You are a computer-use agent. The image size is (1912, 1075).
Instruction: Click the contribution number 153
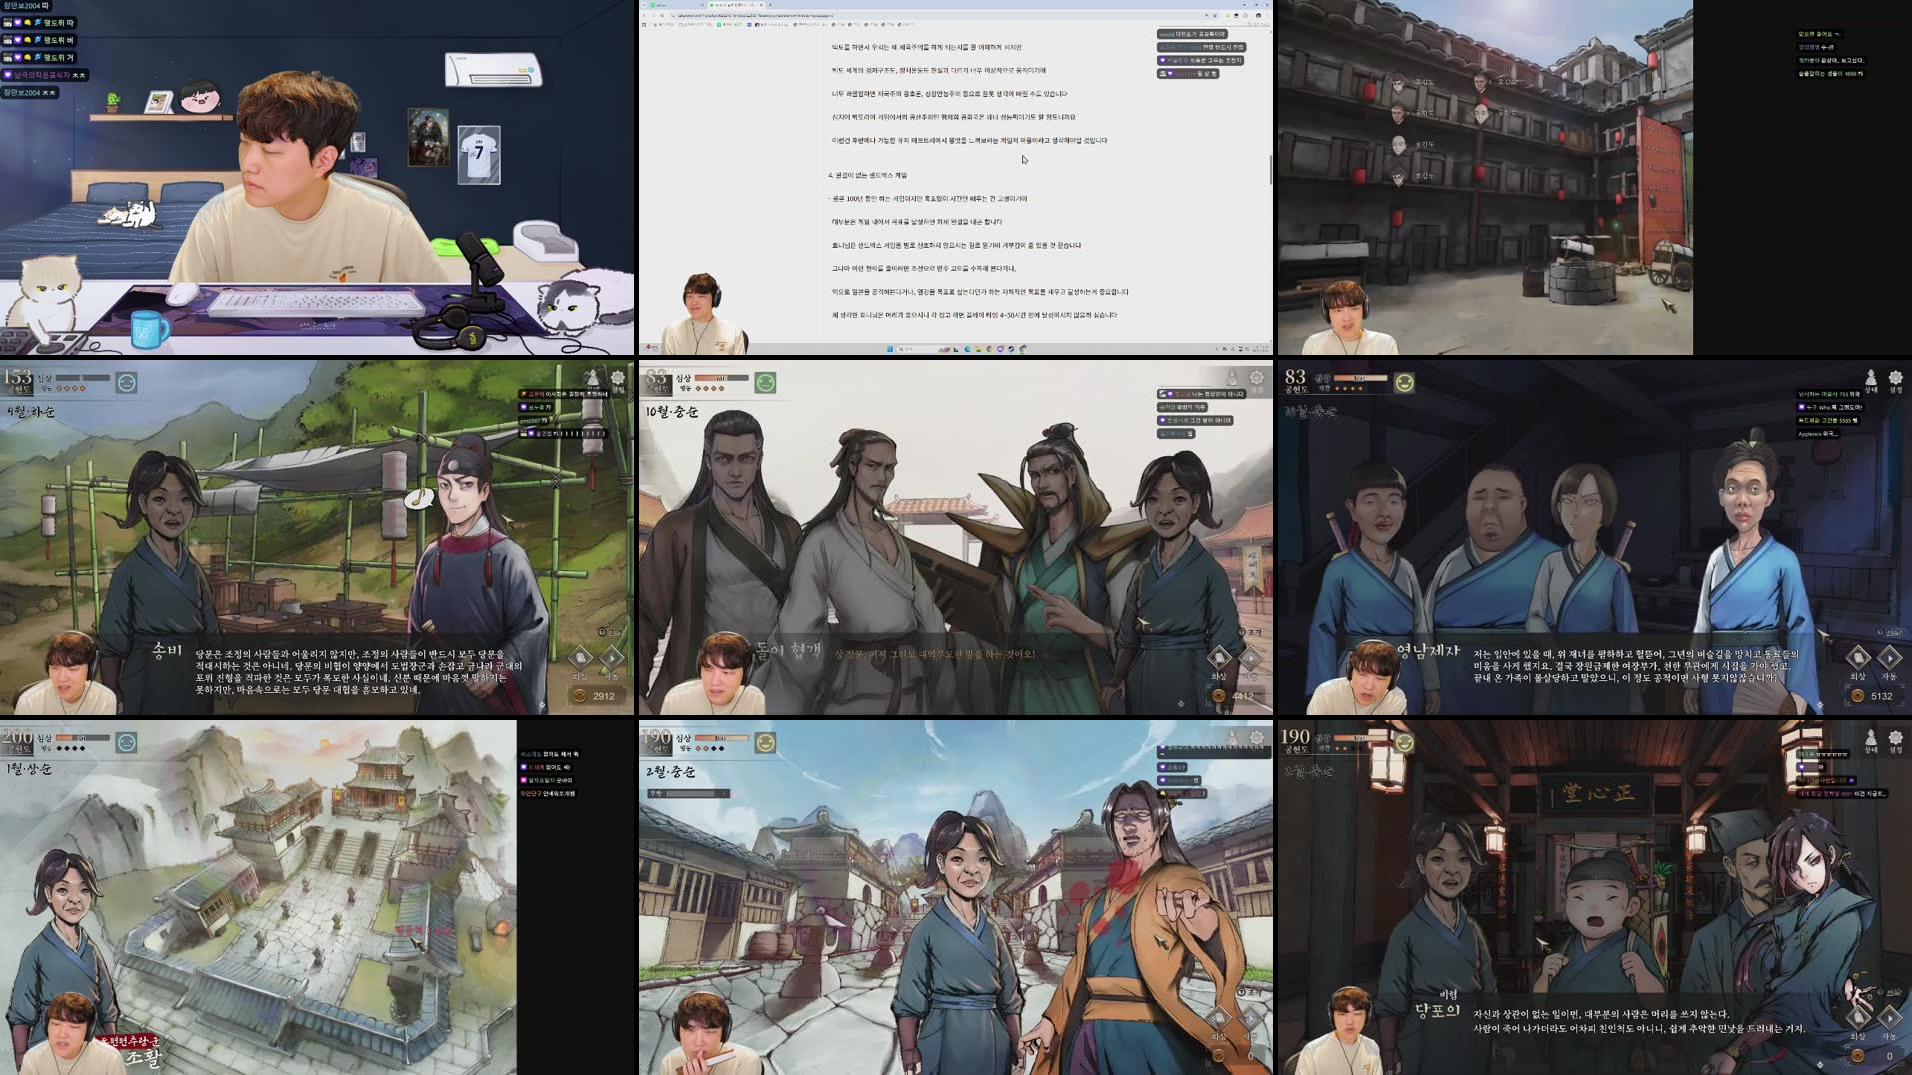[x=18, y=377]
